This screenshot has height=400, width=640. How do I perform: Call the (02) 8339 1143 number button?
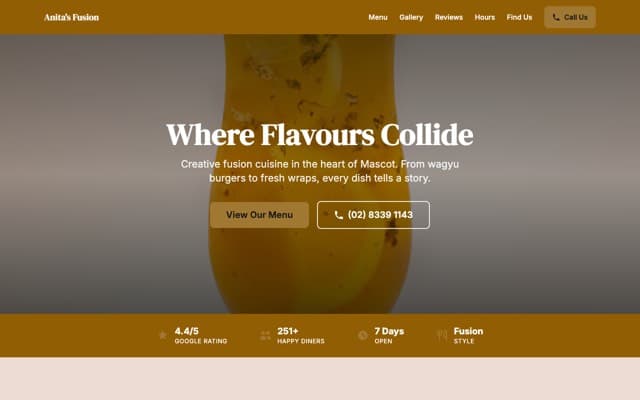(x=373, y=215)
